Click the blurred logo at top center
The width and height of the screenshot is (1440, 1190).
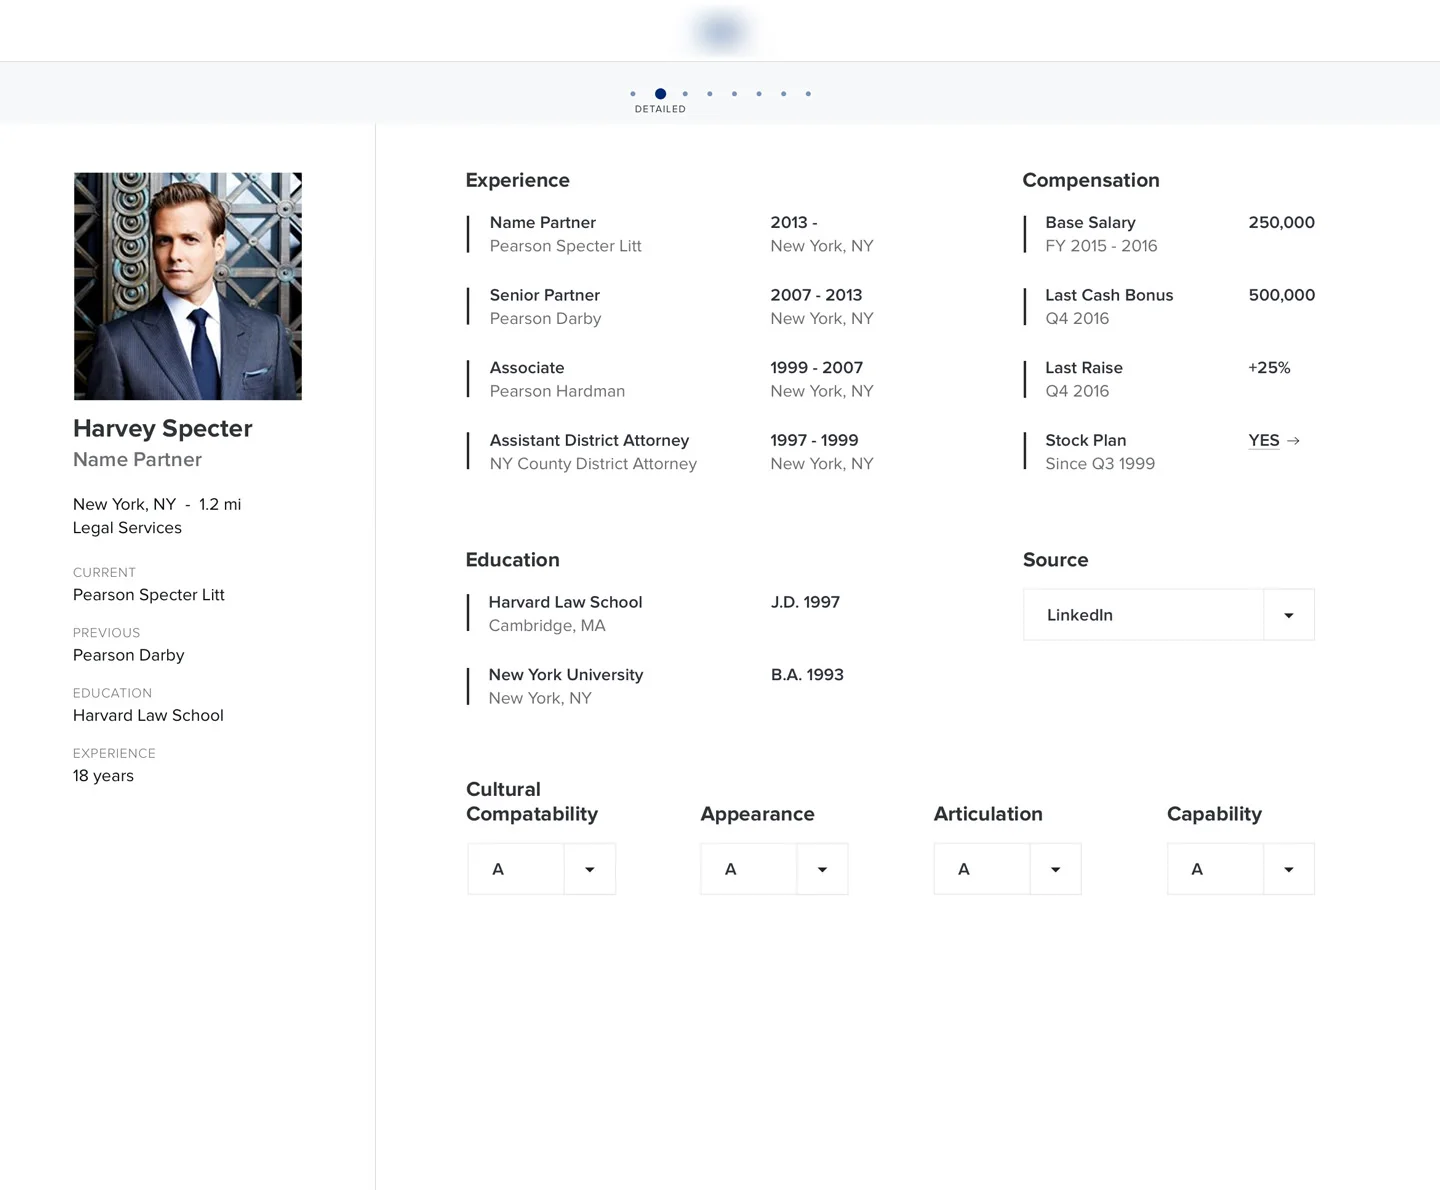pos(721,31)
